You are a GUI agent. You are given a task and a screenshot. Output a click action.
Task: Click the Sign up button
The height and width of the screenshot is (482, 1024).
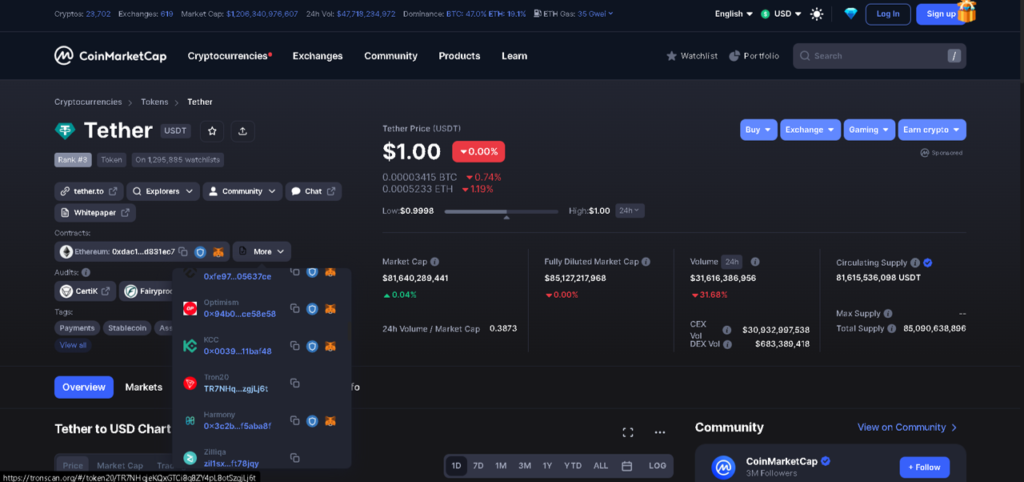941,14
